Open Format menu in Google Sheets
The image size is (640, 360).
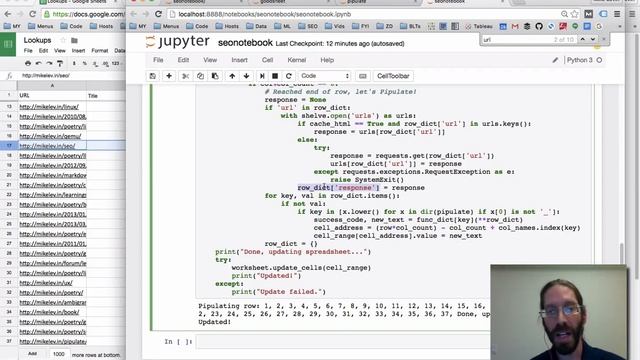click(100, 51)
